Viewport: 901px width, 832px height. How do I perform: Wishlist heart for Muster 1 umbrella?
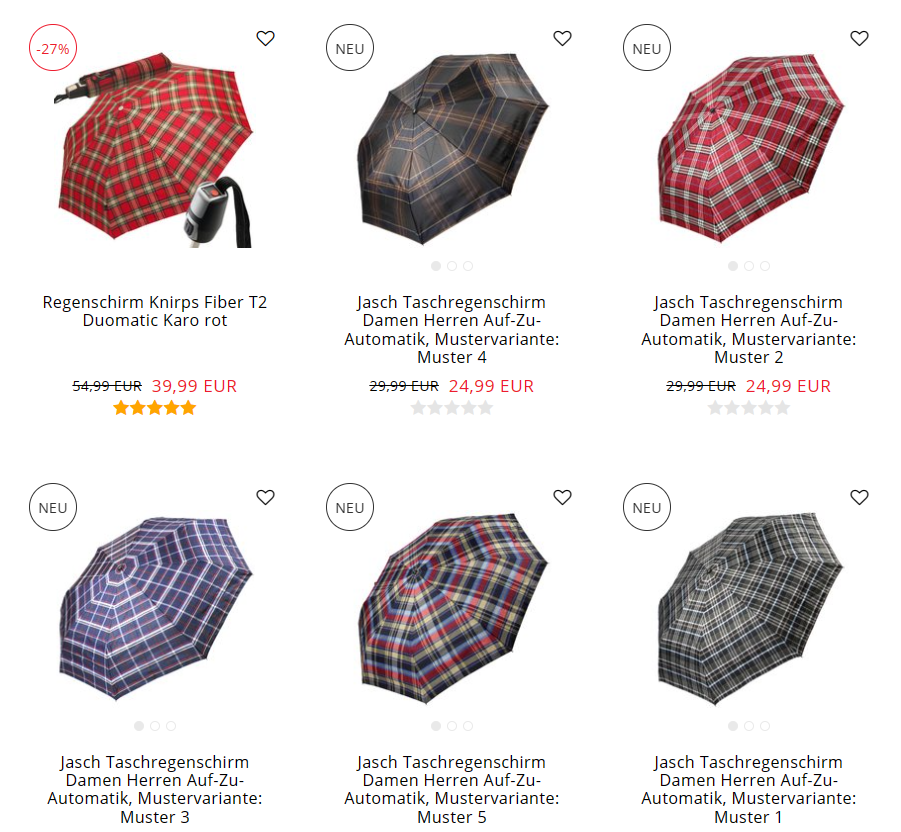(x=860, y=497)
